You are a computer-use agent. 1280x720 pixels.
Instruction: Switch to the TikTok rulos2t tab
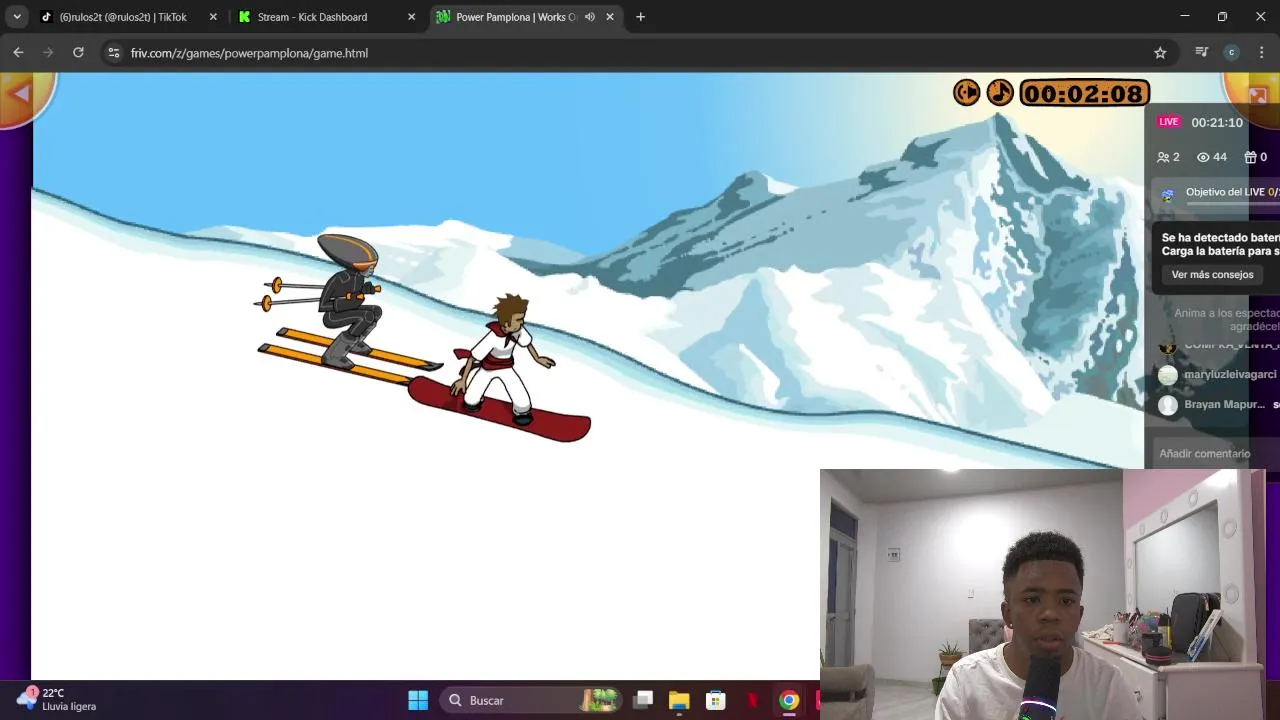pos(123,17)
